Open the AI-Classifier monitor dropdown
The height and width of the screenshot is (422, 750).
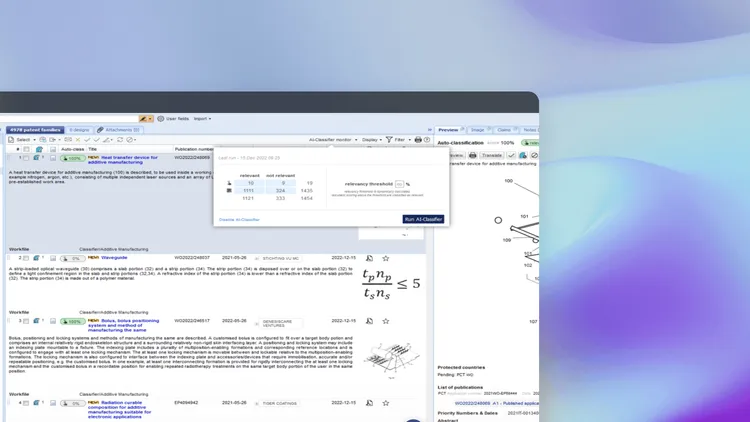[333, 140]
